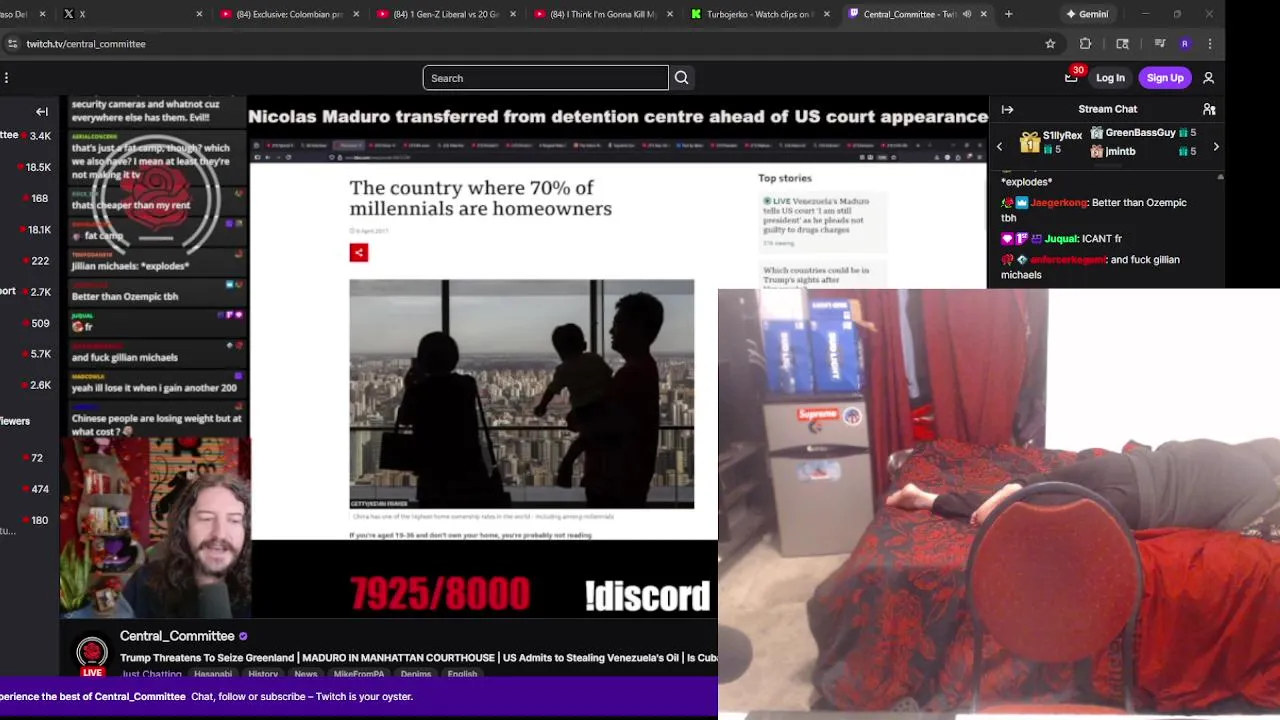View site information icon in address bar
The height and width of the screenshot is (720, 1280).
click(12, 44)
